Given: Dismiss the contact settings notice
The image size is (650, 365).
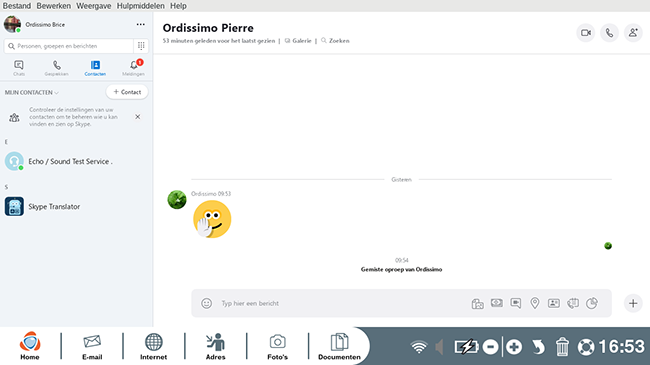Looking at the screenshot, I should pyautogui.click(x=138, y=117).
